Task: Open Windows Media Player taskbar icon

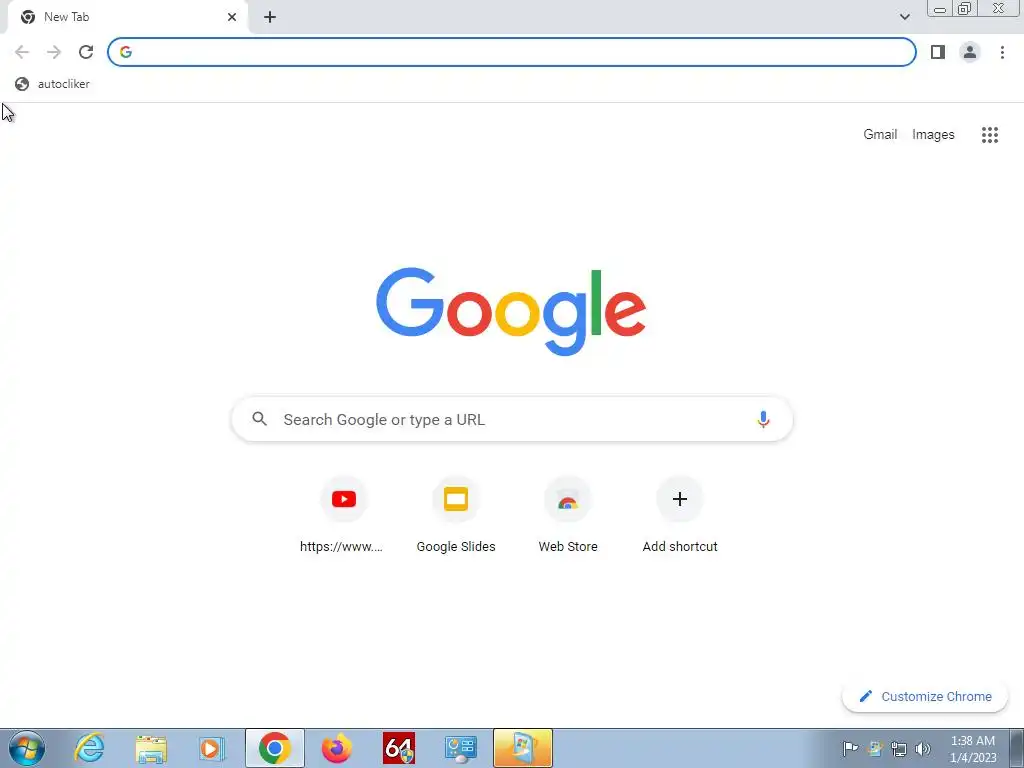Action: coord(212,748)
